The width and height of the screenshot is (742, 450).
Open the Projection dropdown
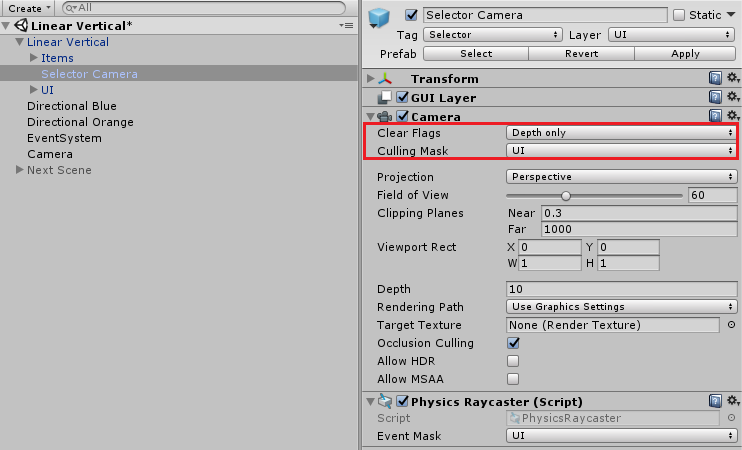point(622,176)
